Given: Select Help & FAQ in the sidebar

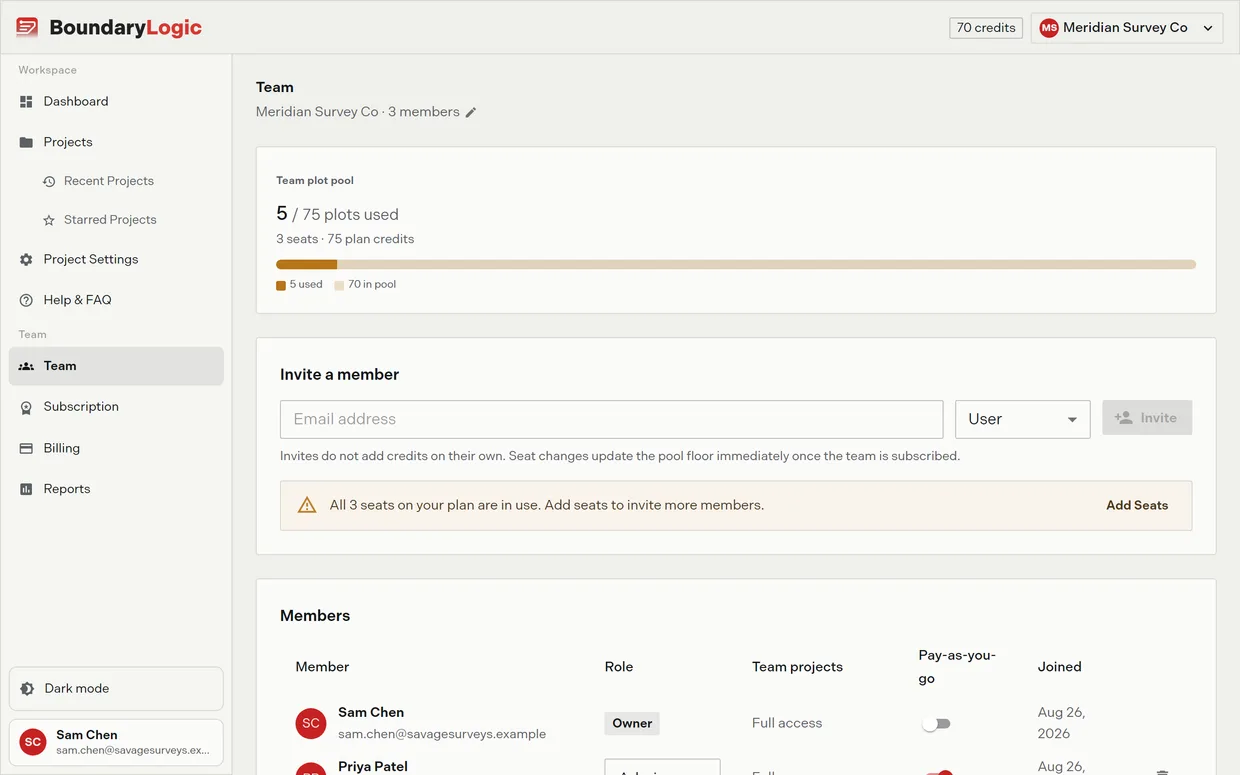Looking at the screenshot, I should pyautogui.click(x=116, y=300).
